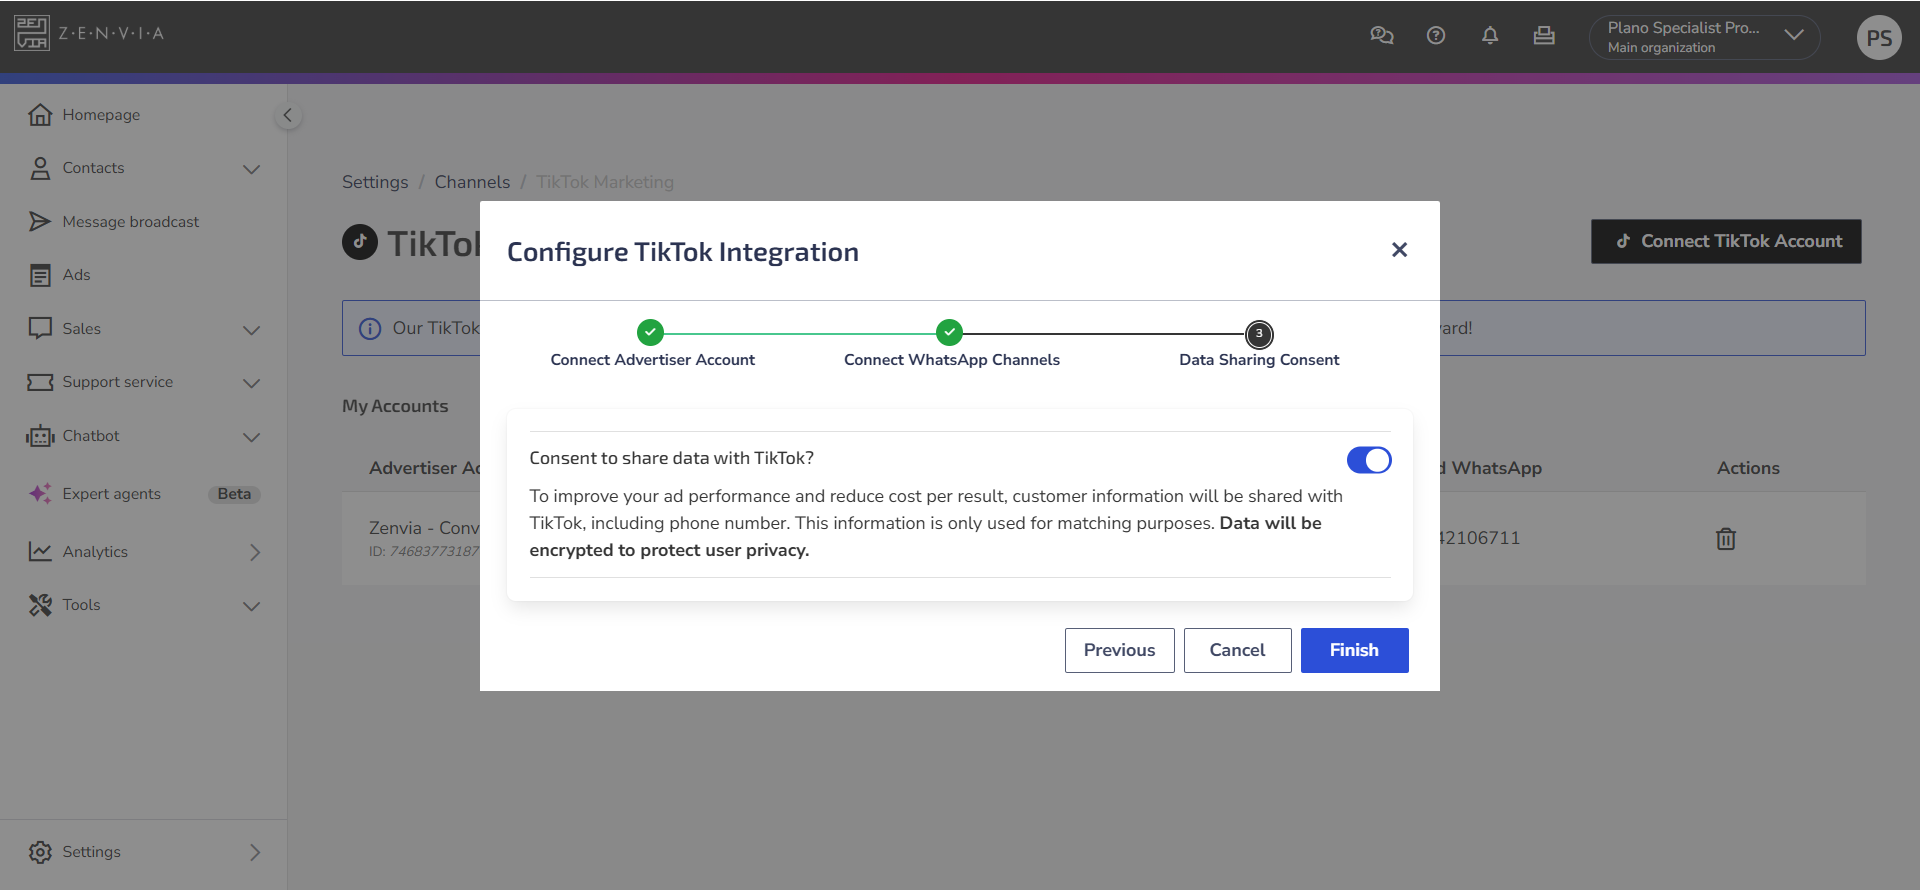1920x890 pixels.
Task: Expand the Tools submenu chevron
Action: point(252,606)
